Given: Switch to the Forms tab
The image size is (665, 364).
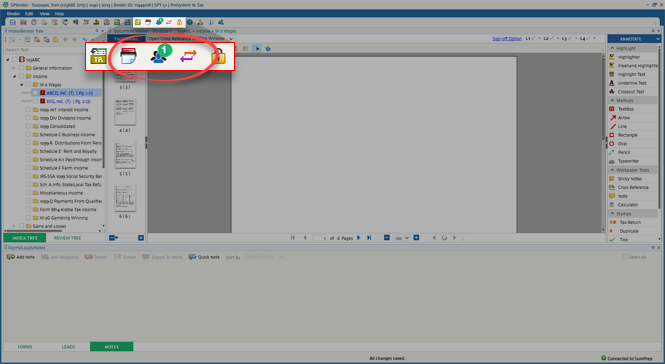Looking at the screenshot, I should [25, 347].
